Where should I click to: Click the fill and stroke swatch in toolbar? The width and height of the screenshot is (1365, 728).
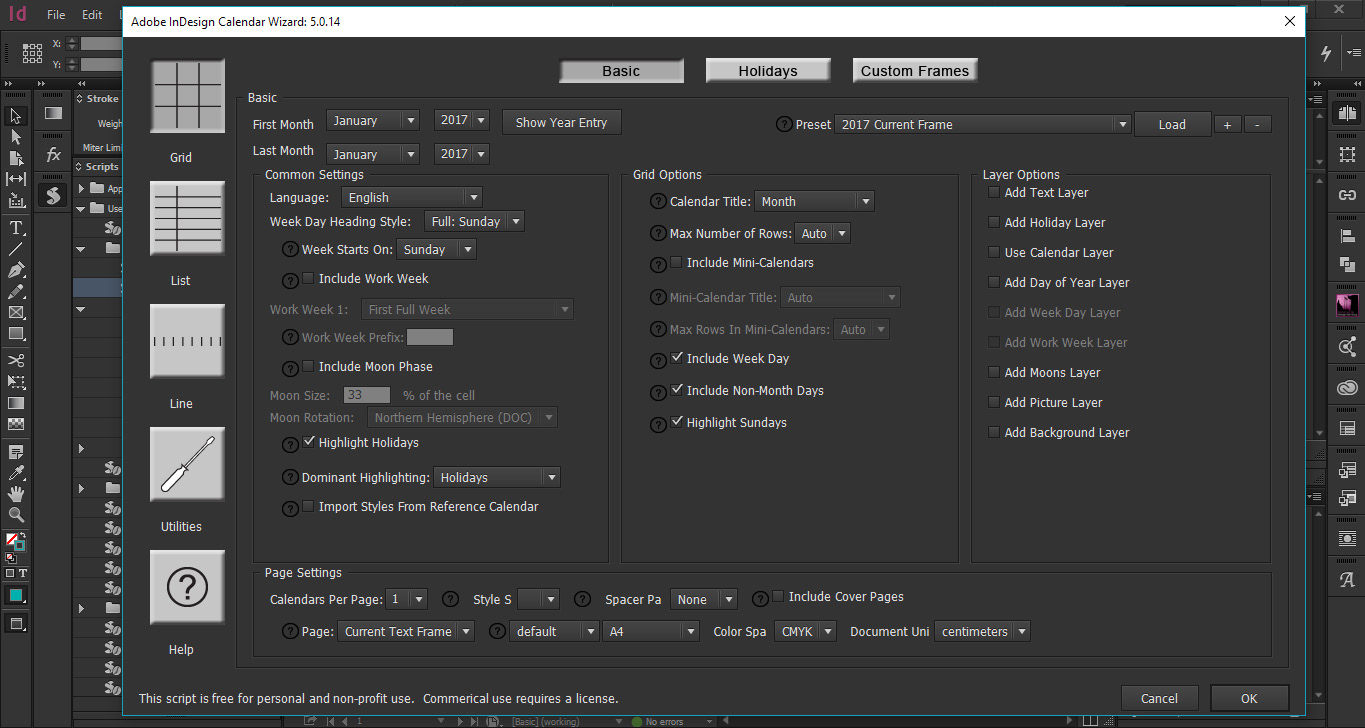14,542
